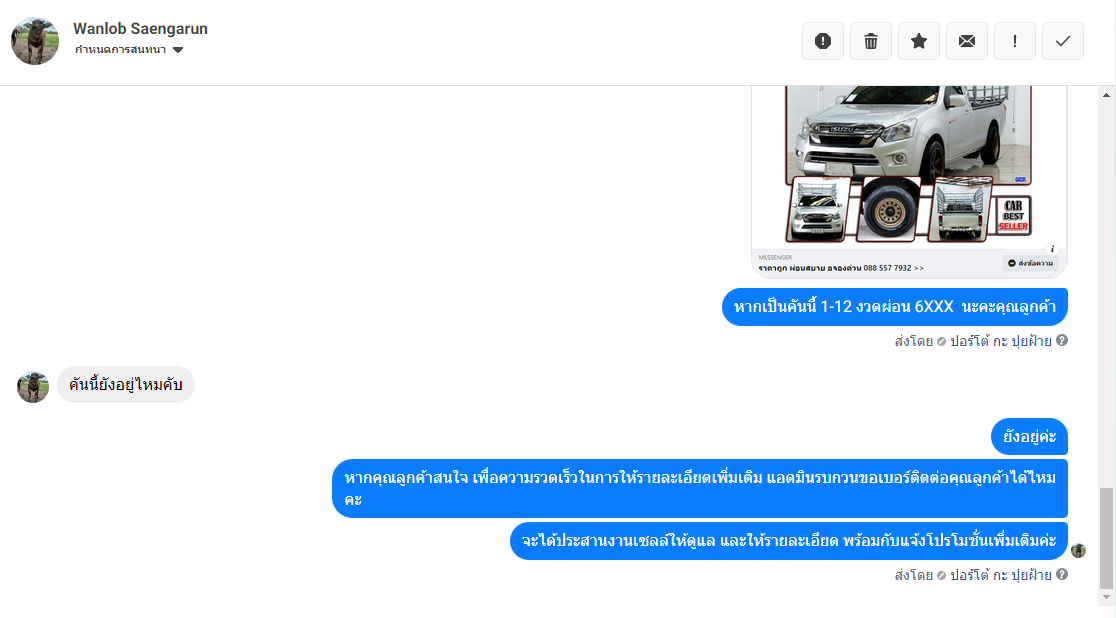Screen dimensions: 1116x618
Task: Click the Wanlob Saengarun name heading
Action: coord(140,28)
